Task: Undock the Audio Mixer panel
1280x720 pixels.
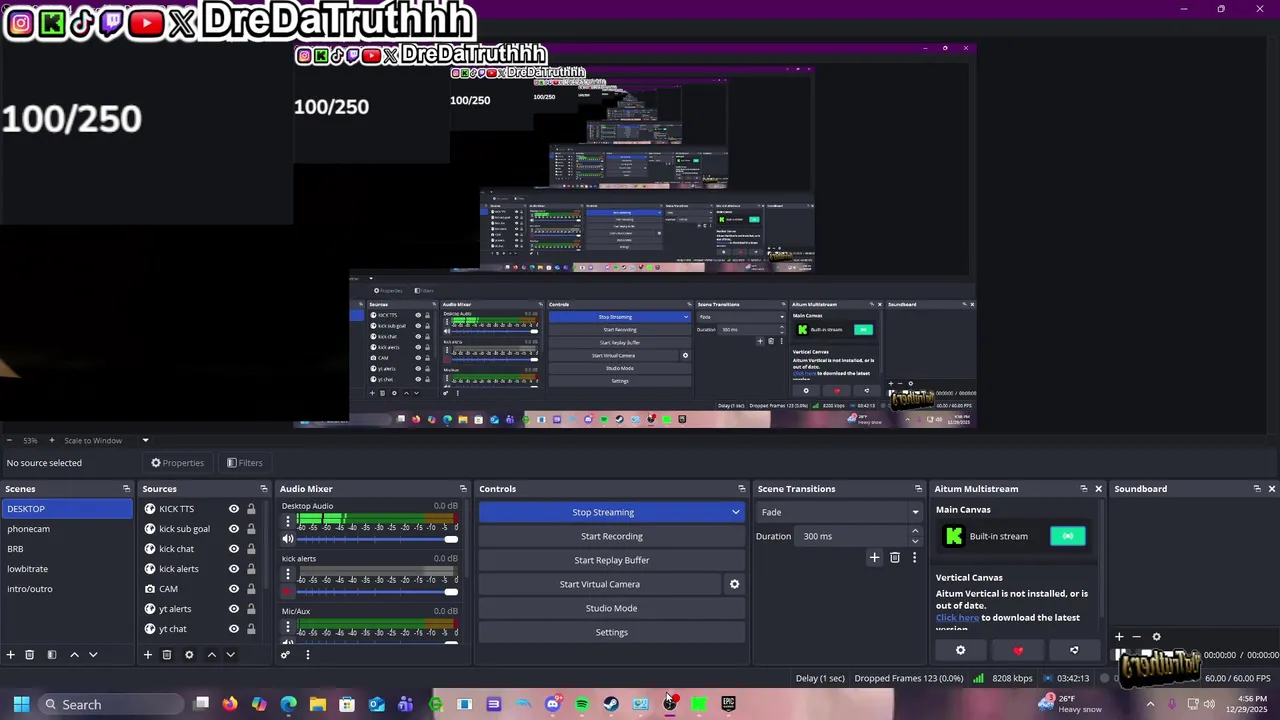Action: pos(463,489)
